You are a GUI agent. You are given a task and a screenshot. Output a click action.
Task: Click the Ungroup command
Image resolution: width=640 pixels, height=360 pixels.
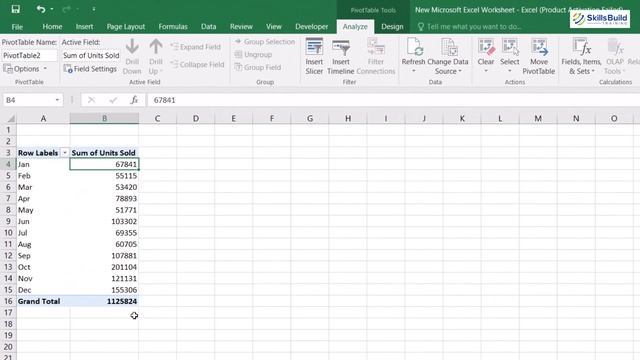coord(253,54)
